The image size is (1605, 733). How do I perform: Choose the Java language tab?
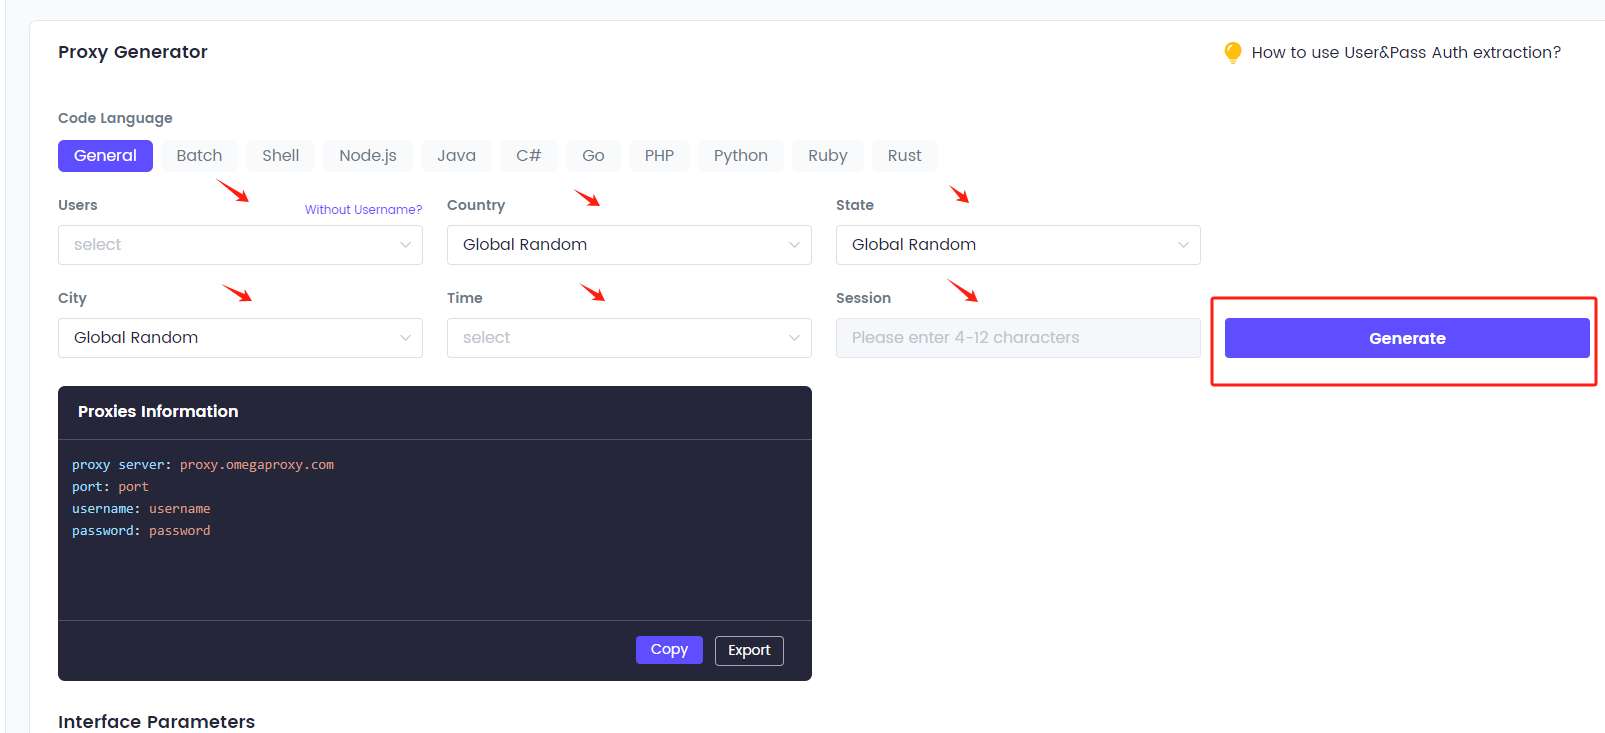pyautogui.click(x=456, y=156)
